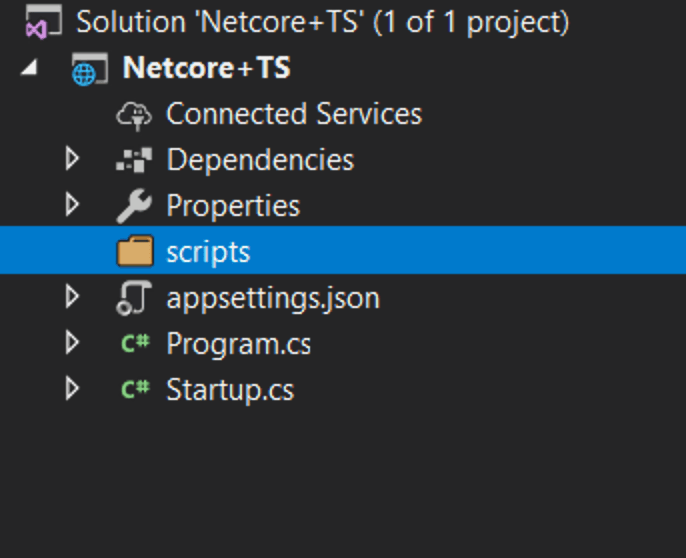Expand the Properties node arrow
The width and height of the screenshot is (686, 558).
pyautogui.click(x=71, y=205)
